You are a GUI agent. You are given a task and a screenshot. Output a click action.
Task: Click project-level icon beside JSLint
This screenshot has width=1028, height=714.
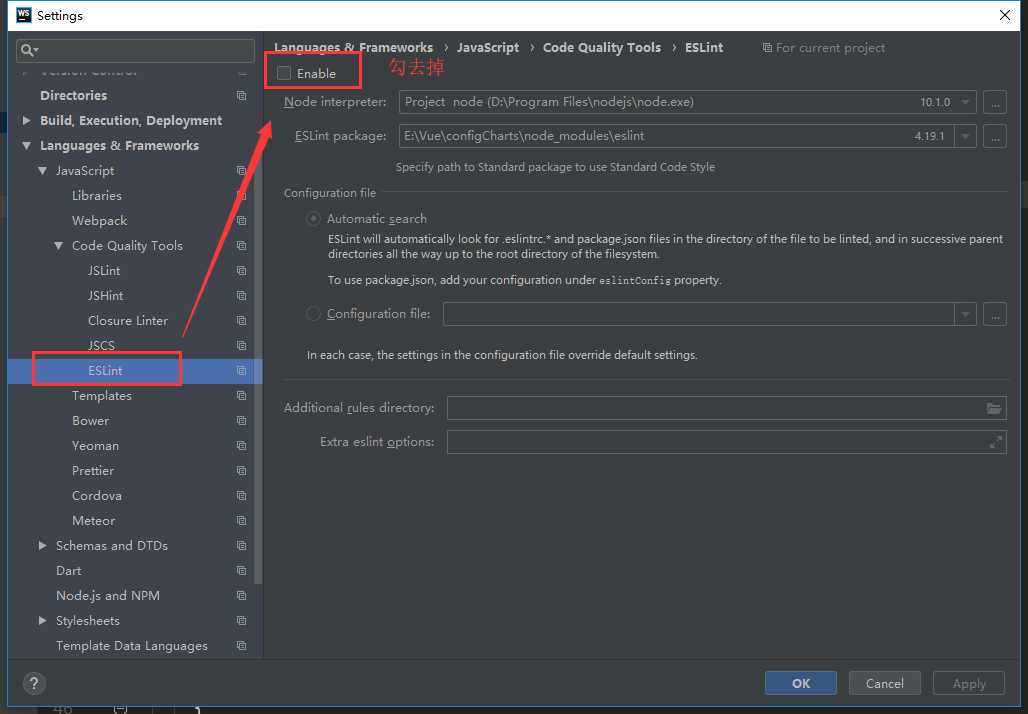[241, 271]
